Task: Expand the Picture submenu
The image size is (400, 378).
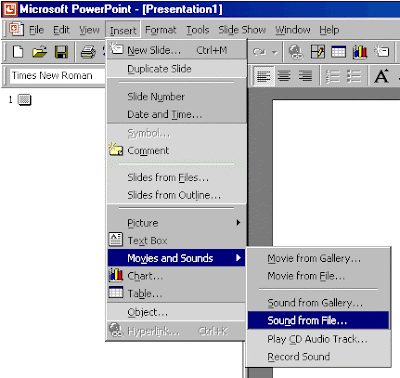Action: click(177, 223)
